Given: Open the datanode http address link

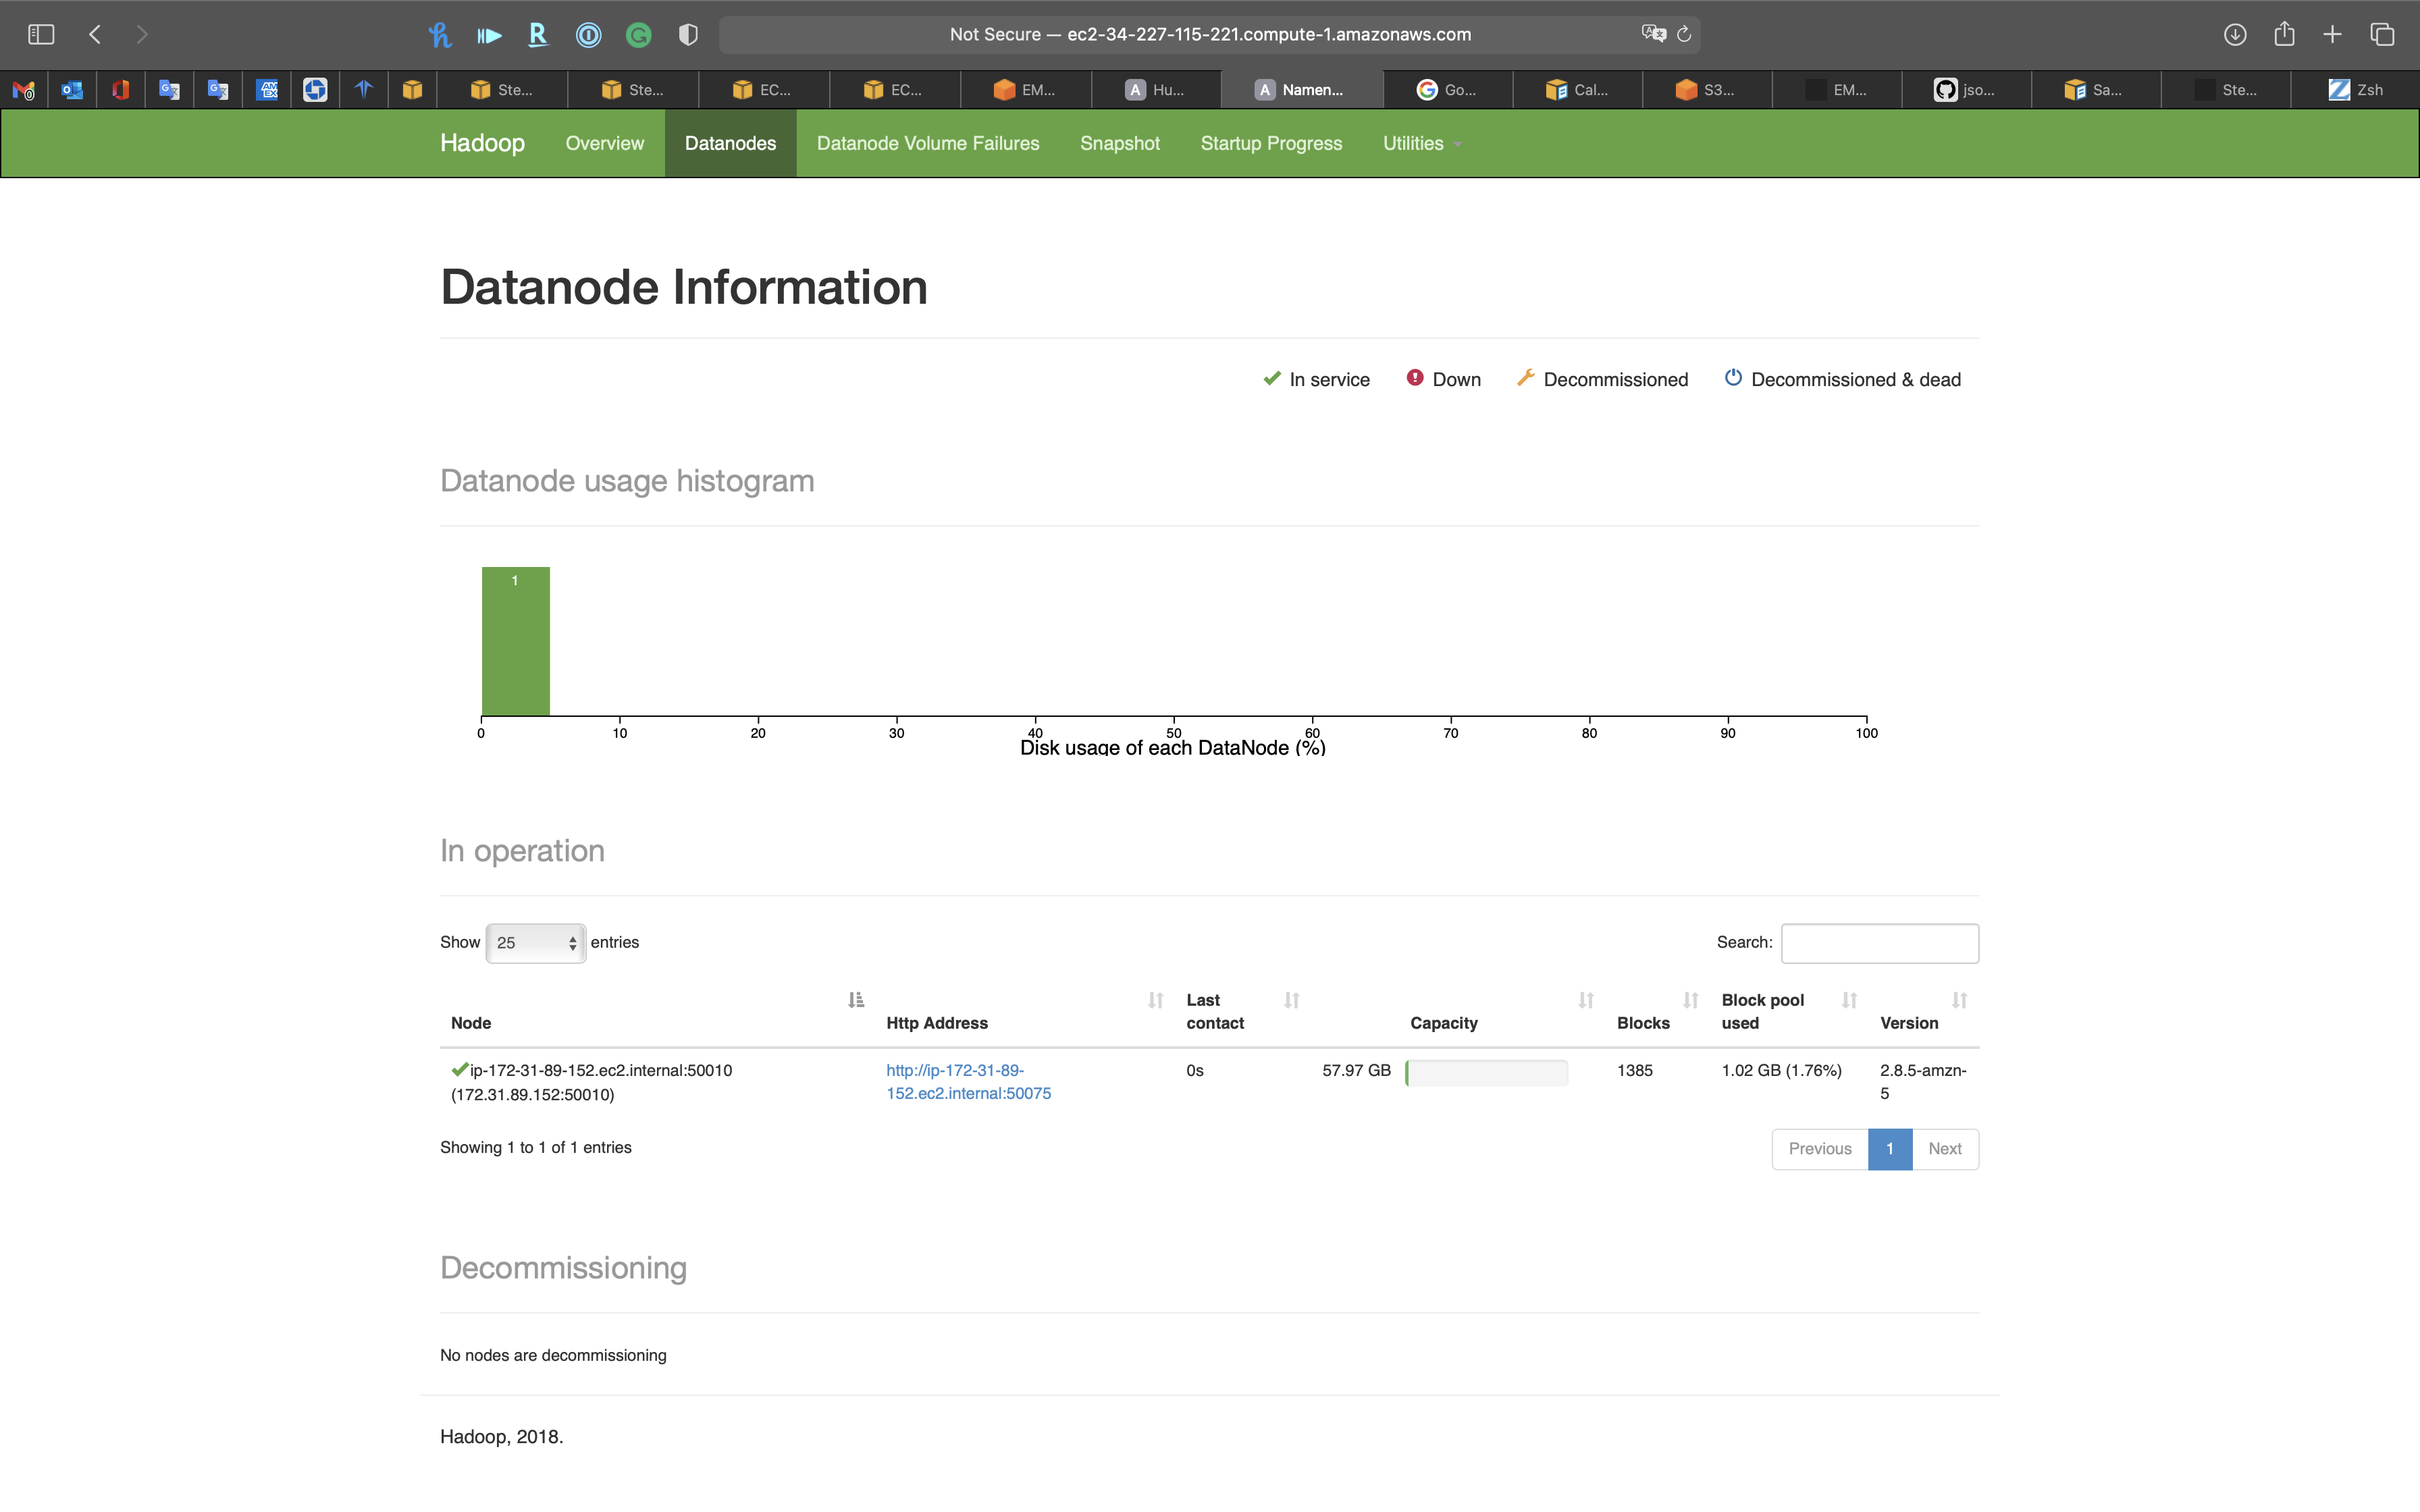Looking at the screenshot, I should (967, 1081).
